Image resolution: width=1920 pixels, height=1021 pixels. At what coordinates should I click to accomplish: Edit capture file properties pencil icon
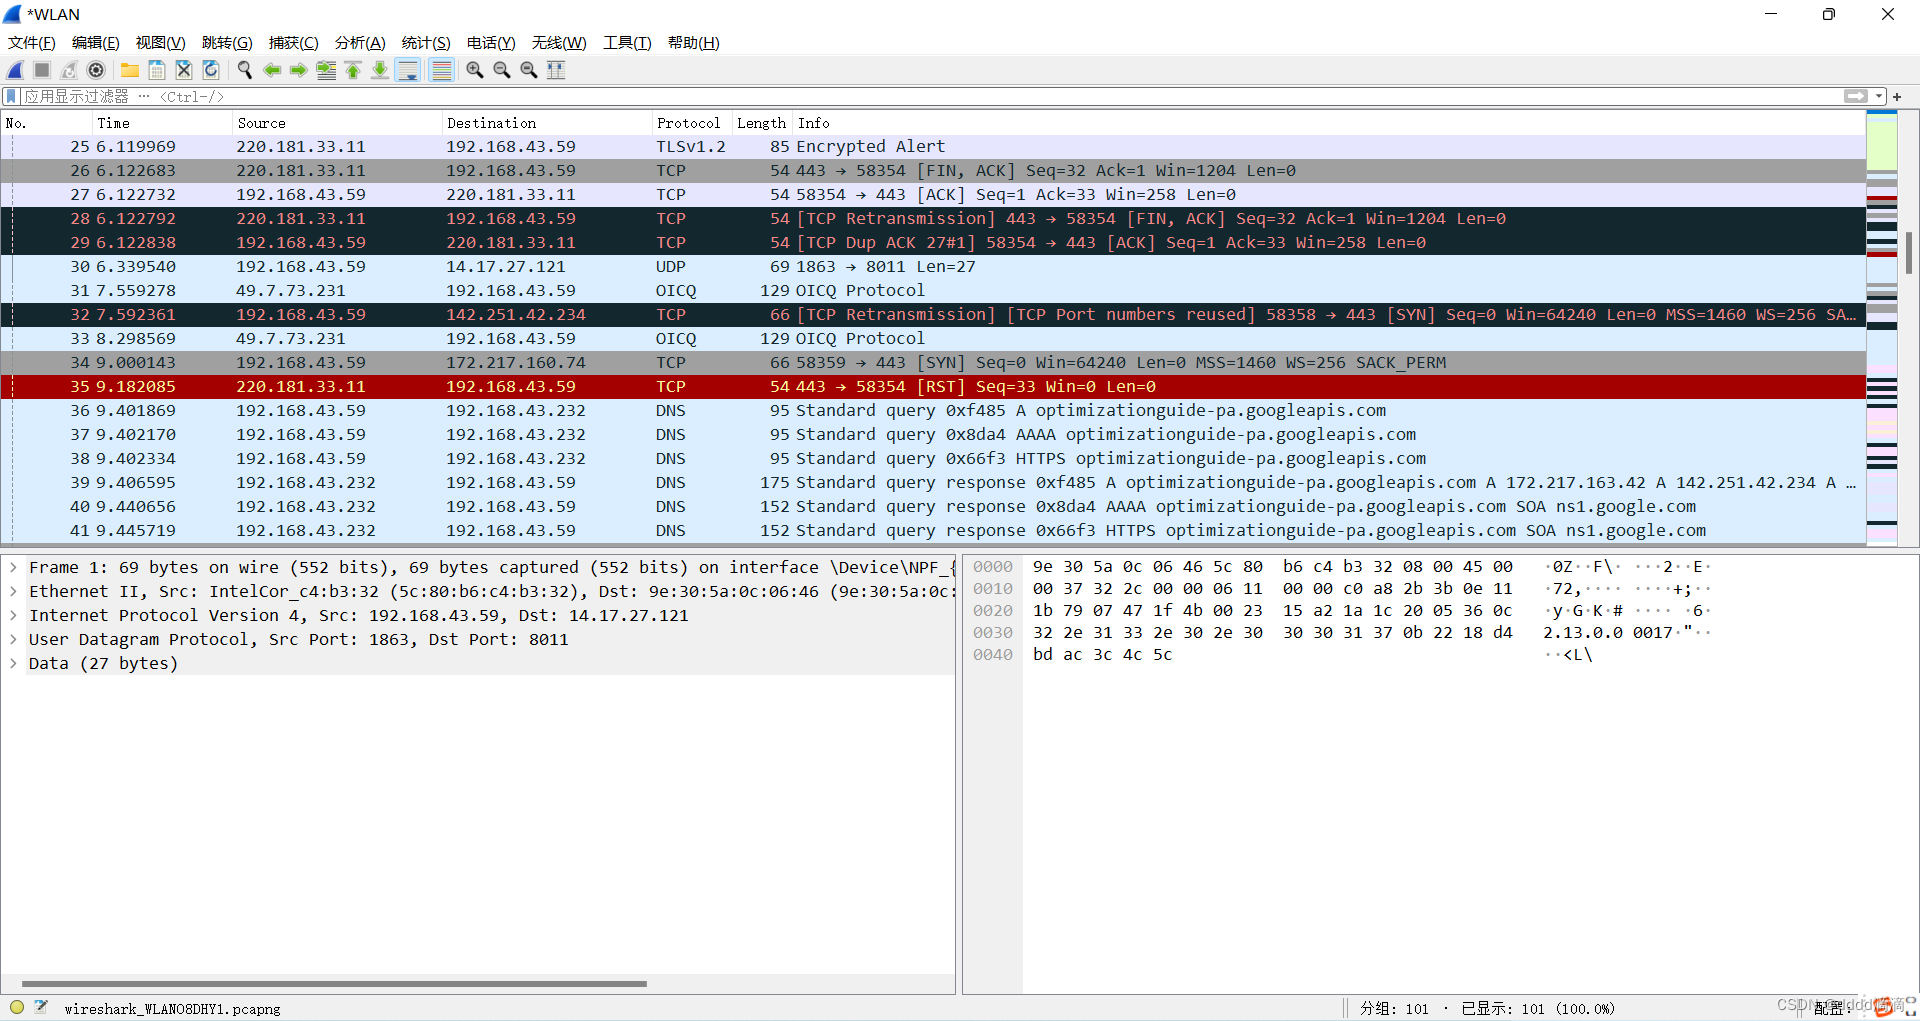(41, 1007)
